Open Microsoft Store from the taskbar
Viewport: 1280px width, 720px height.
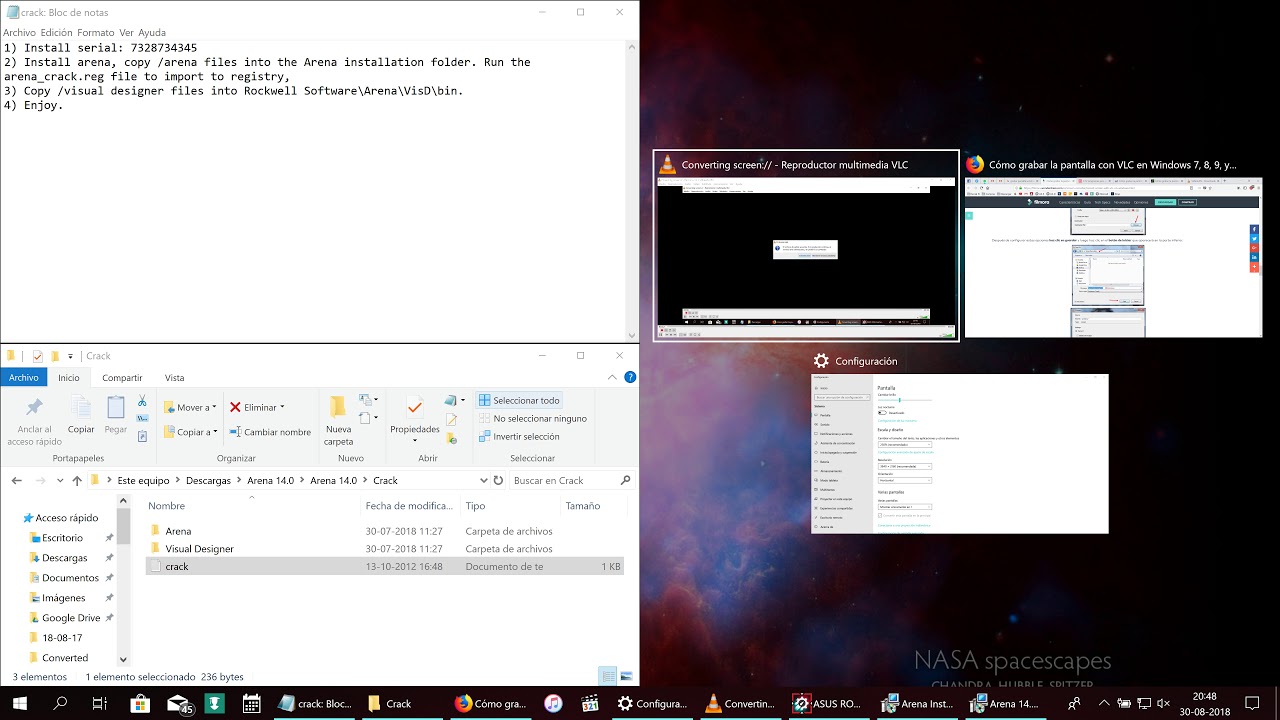(x=138, y=703)
